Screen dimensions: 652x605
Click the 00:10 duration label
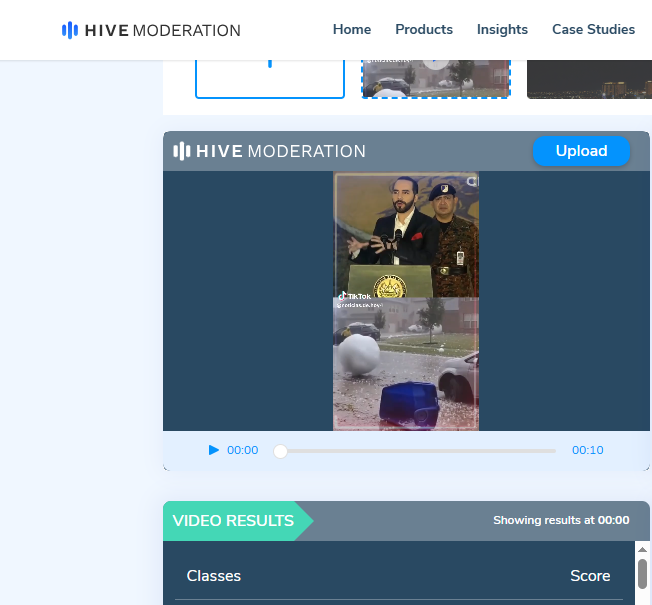point(588,451)
